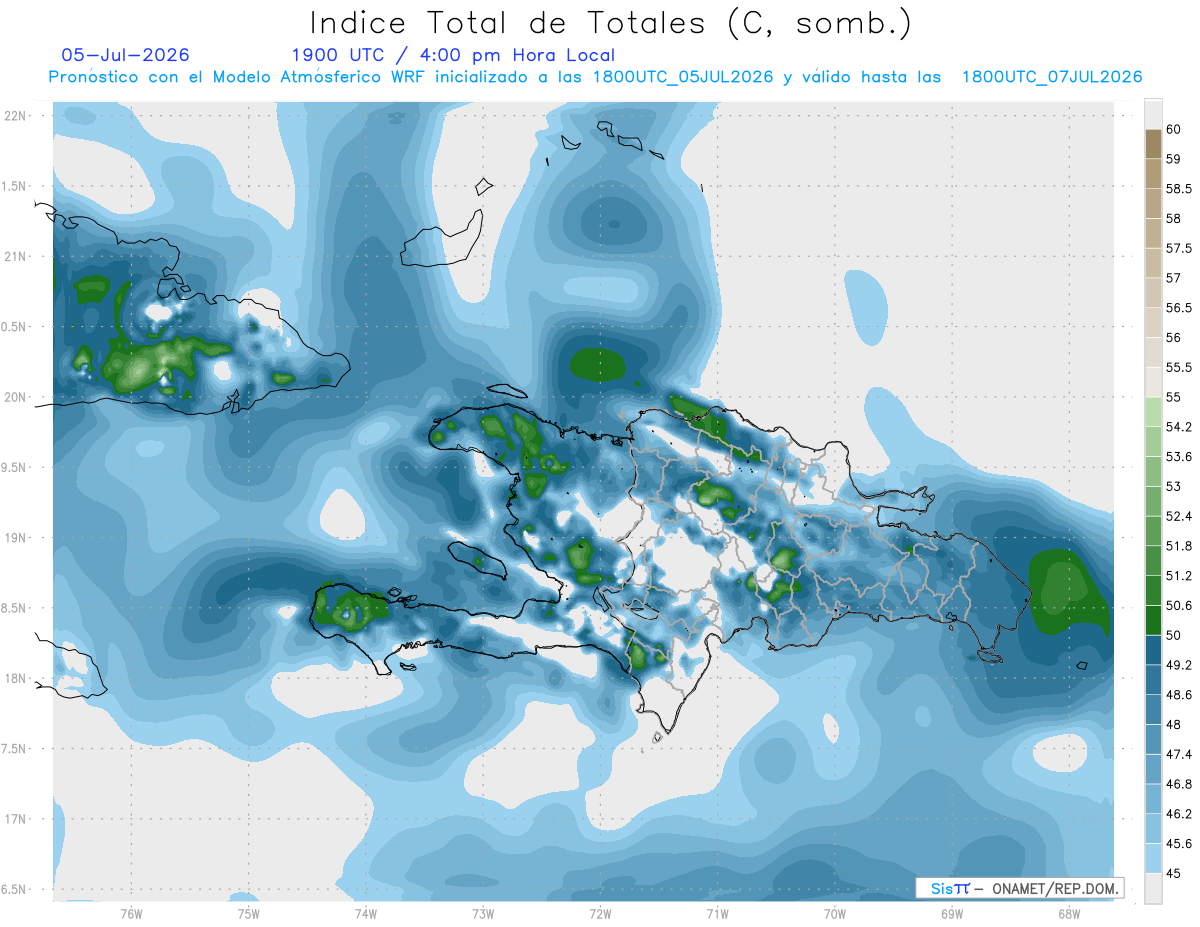This screenshot has width=1200, height=927.
Task: Click the '68W' longitude label
Action: 1069,913
